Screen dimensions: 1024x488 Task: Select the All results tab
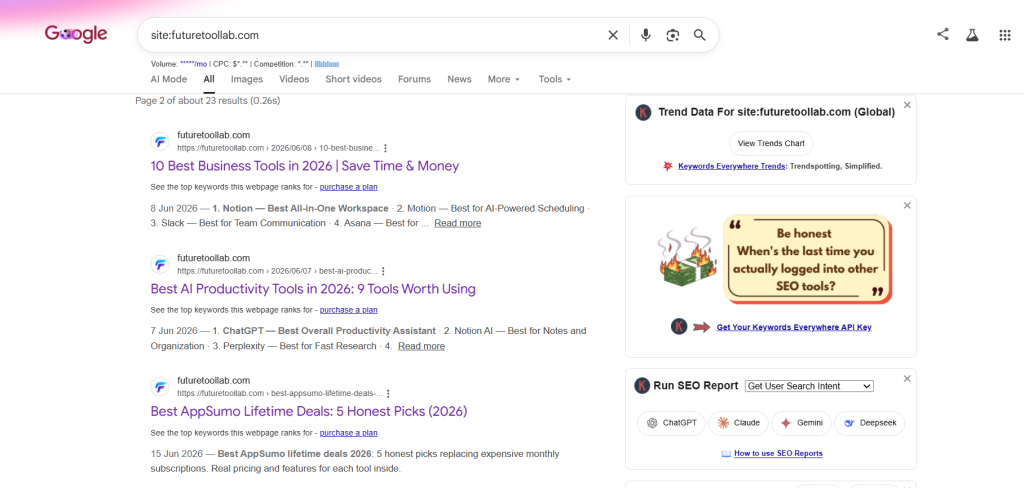point(208,79)
